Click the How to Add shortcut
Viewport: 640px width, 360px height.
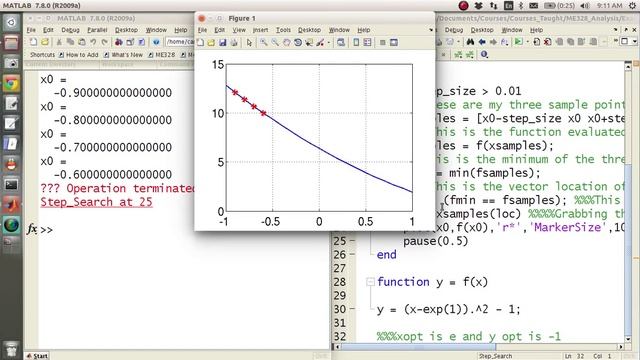78,55
